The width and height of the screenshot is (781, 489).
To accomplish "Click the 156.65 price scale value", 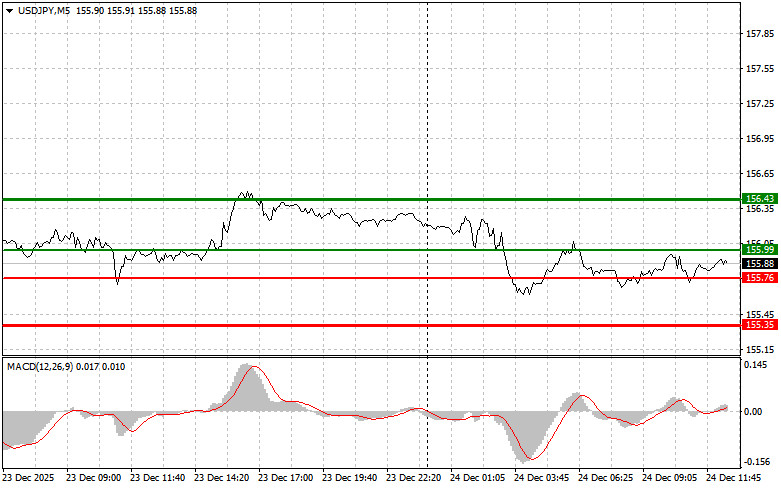I will point(760,174).
